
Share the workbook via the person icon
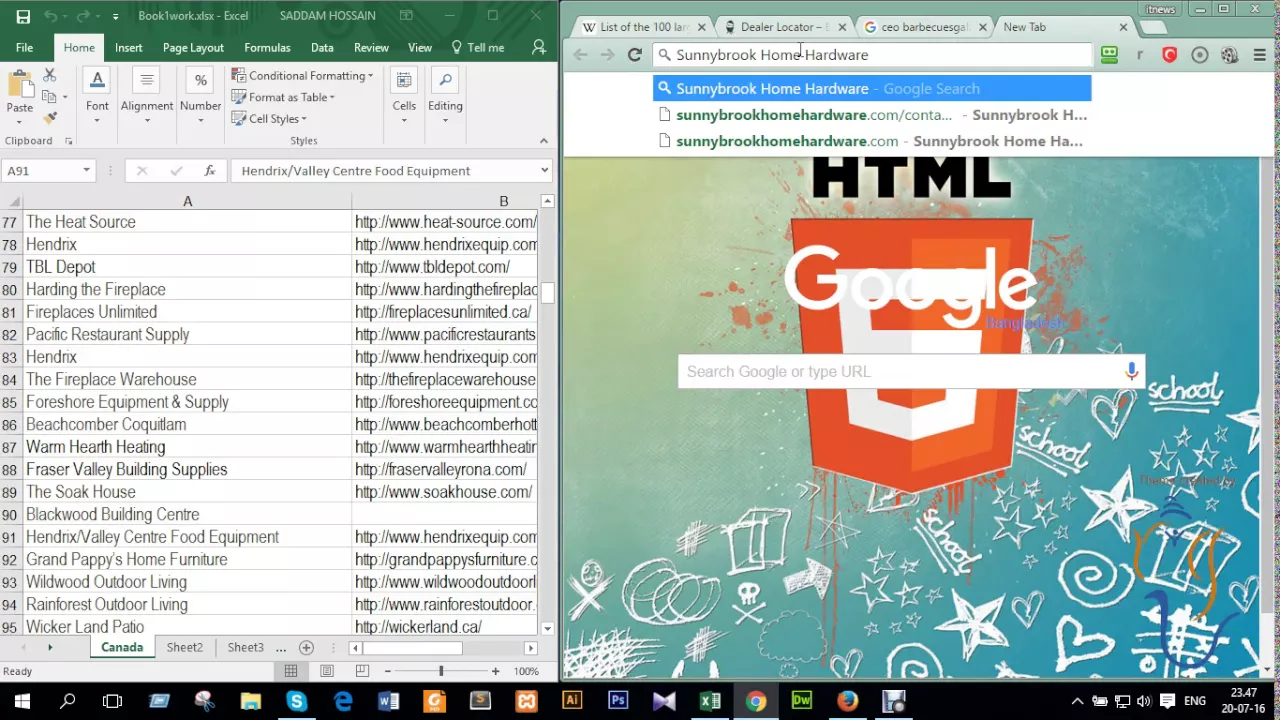[x=539, y=47]
